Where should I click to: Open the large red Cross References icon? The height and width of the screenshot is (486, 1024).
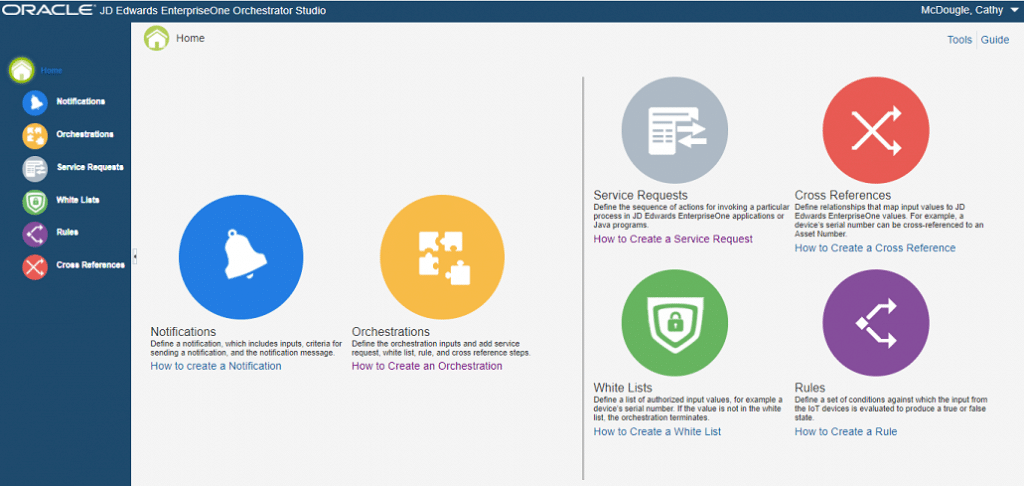tap(876, 130)
